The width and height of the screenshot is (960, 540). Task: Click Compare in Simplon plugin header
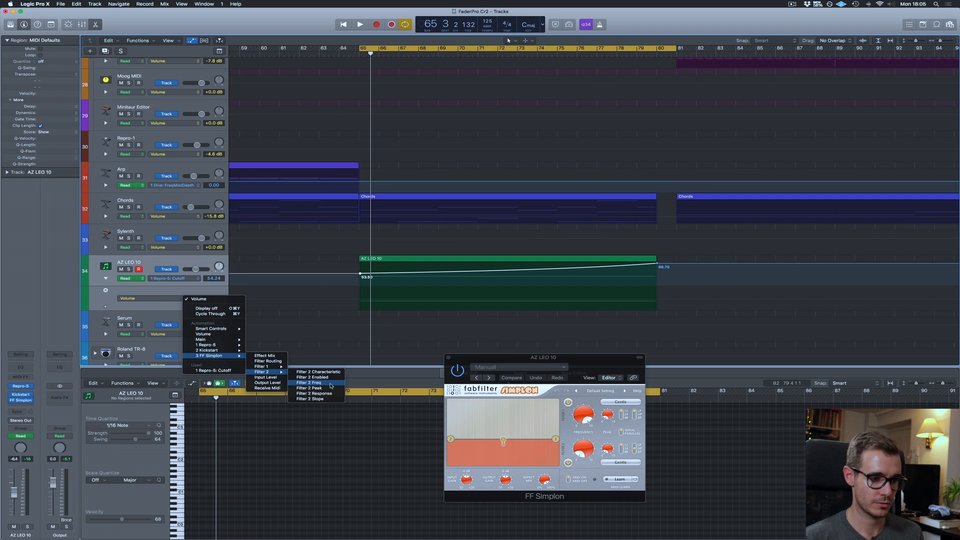(x=512, y=378)
